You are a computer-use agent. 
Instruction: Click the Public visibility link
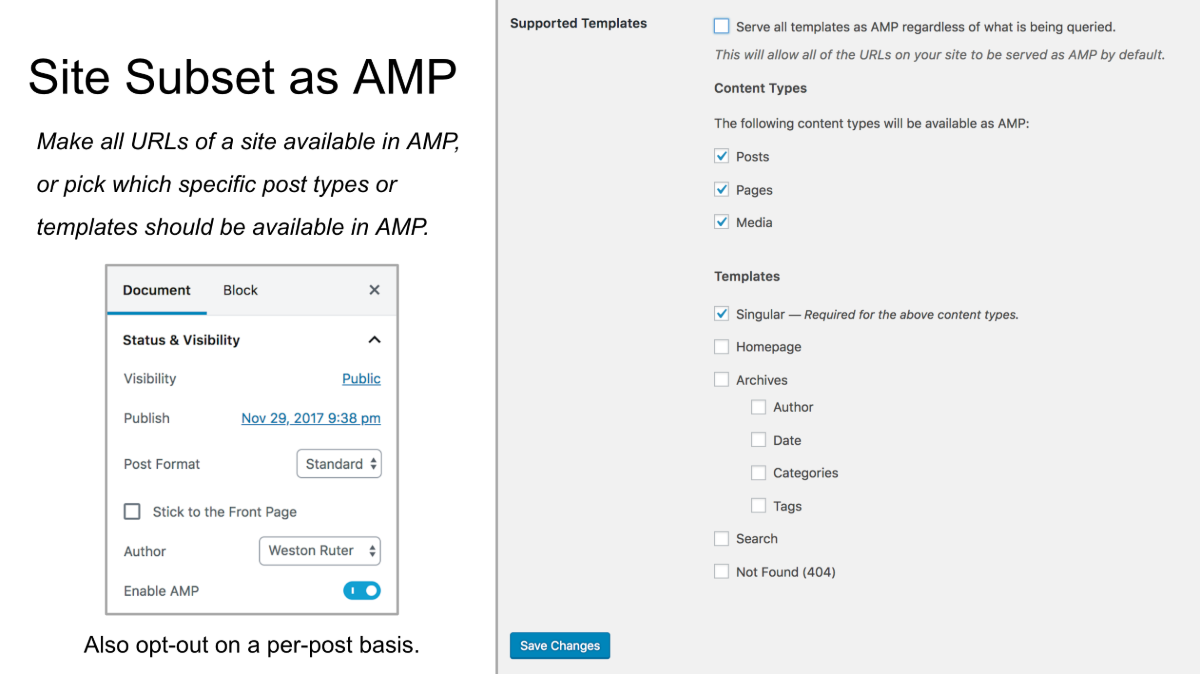(361, 379)
